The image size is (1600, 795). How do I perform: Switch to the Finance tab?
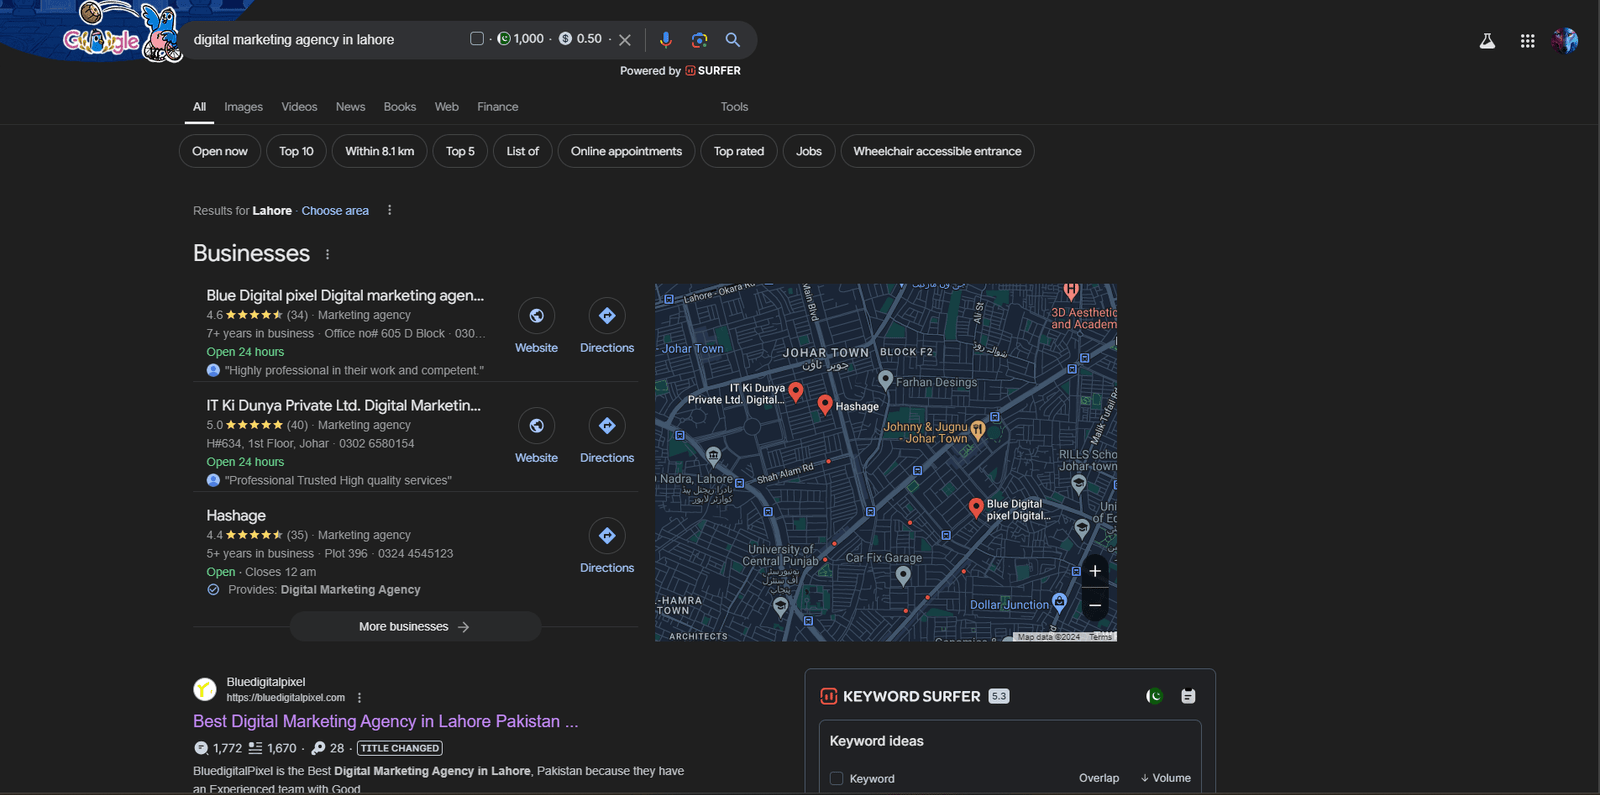click(497, 107)
